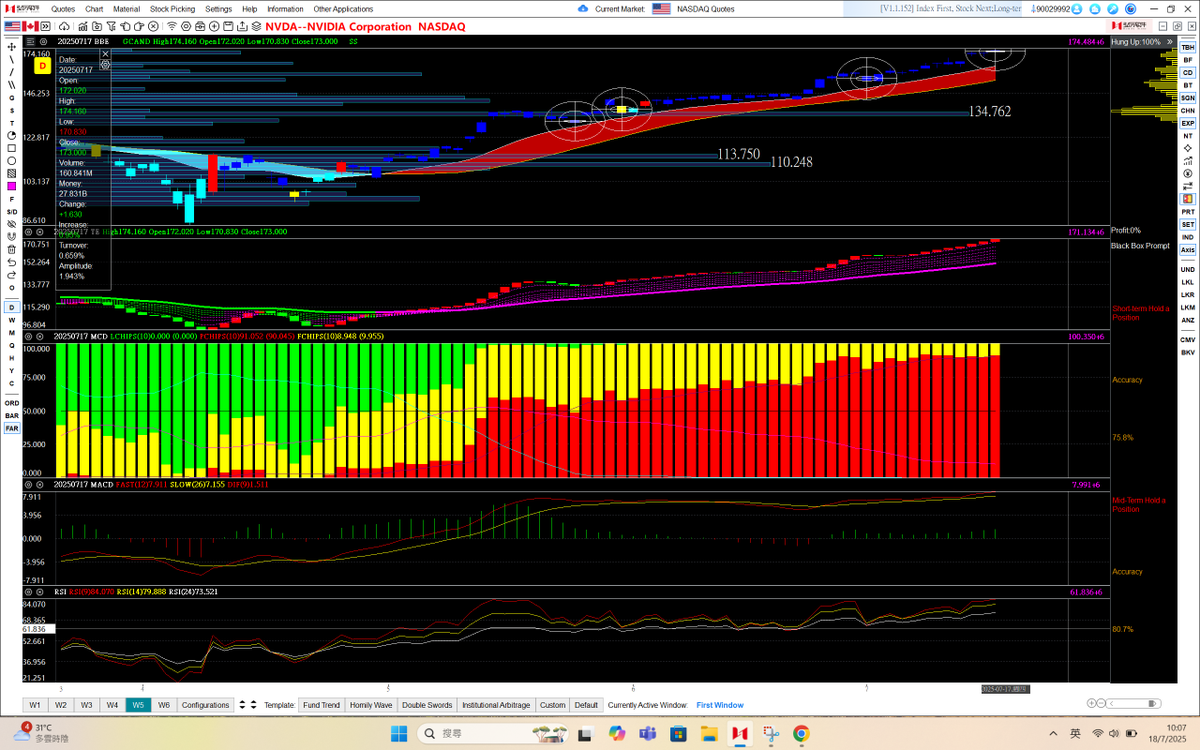Open the Chart menu
Screen dimensions: 1200x750
[x=94, y=9]
